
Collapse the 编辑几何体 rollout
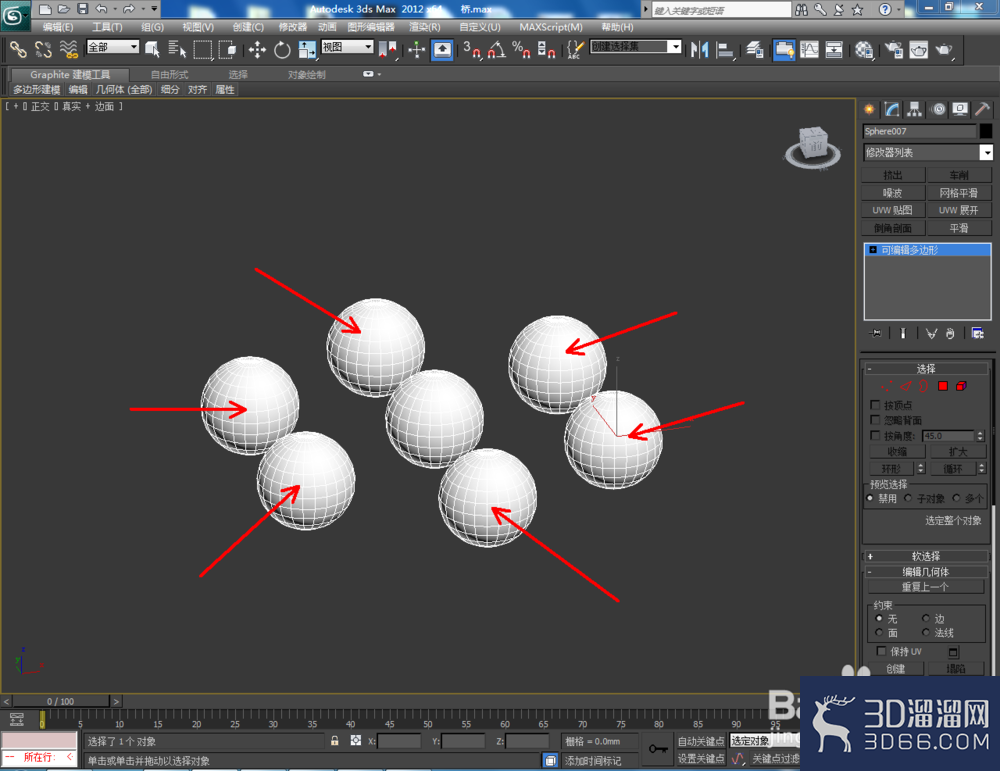click(926, 571)
